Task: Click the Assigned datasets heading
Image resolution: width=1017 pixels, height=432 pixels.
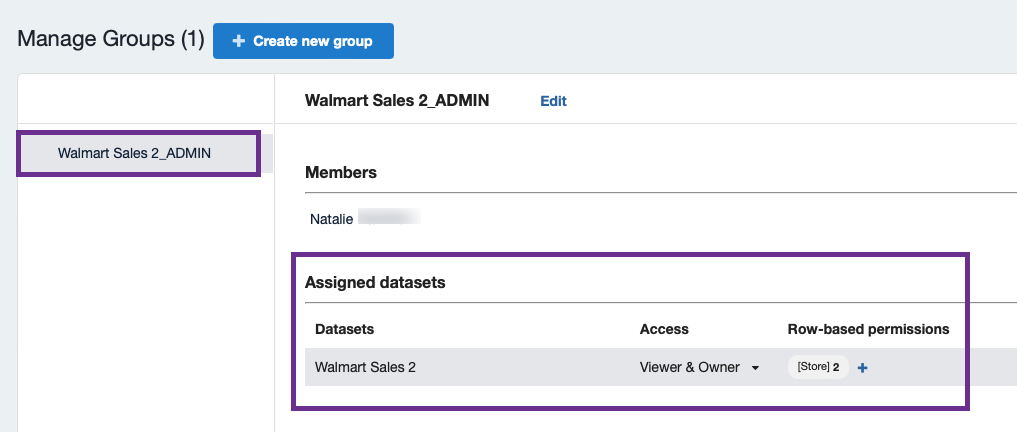Action: click(375, 283)
